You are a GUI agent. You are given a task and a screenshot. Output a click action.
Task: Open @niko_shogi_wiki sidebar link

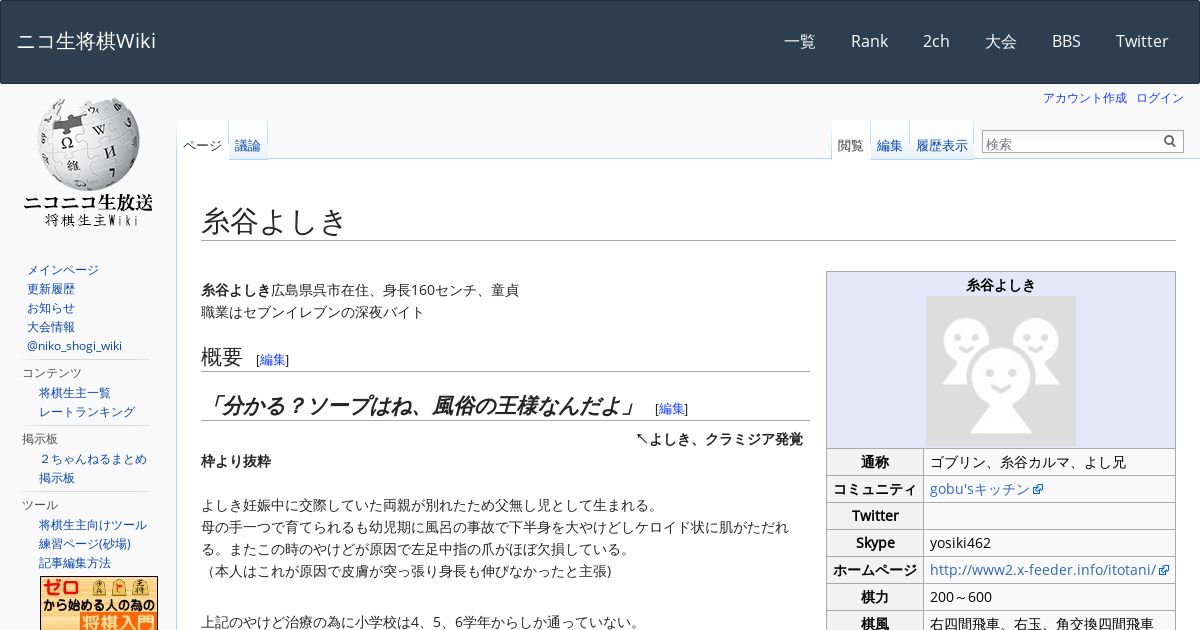(74, 346)
